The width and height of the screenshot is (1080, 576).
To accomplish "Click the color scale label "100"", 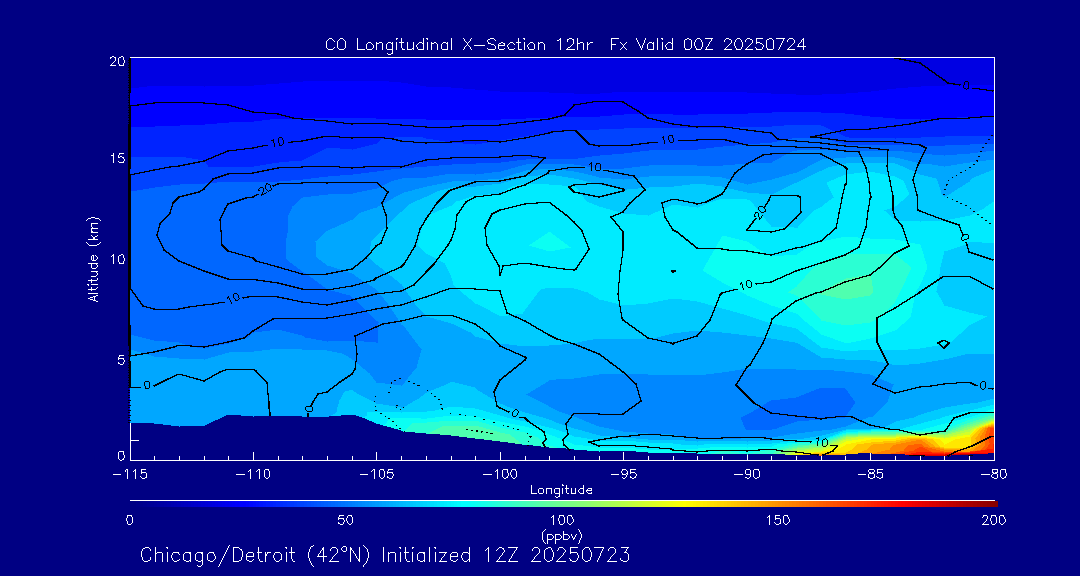I will pyautogui.click(x=562, y=521).
